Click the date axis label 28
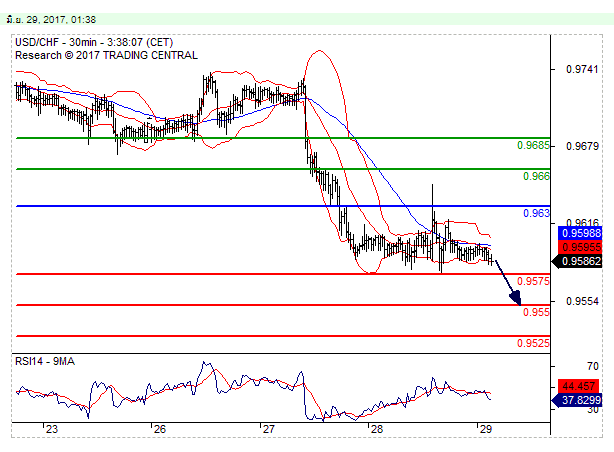 (376, 429)
